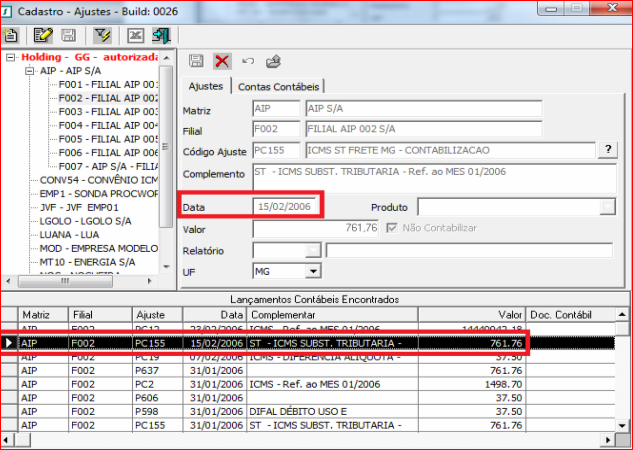Screen dimensions: 633x450
Task: Click the question mark lookup button
Action: (x=607, y=150)
